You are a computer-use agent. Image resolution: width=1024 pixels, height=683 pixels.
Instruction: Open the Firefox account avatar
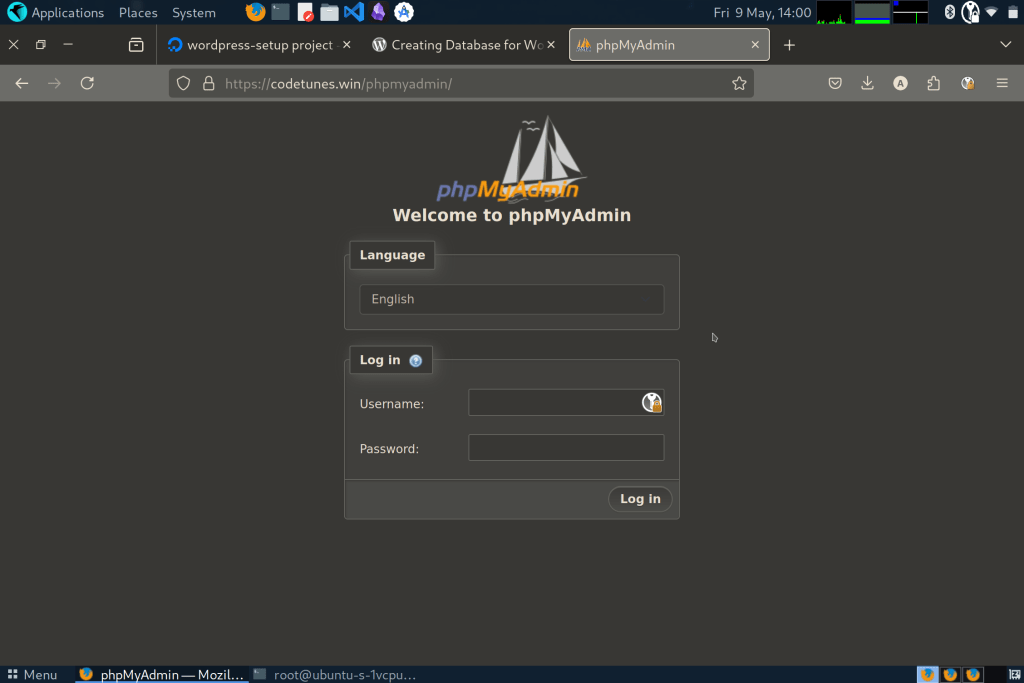(x=900, y=83)
